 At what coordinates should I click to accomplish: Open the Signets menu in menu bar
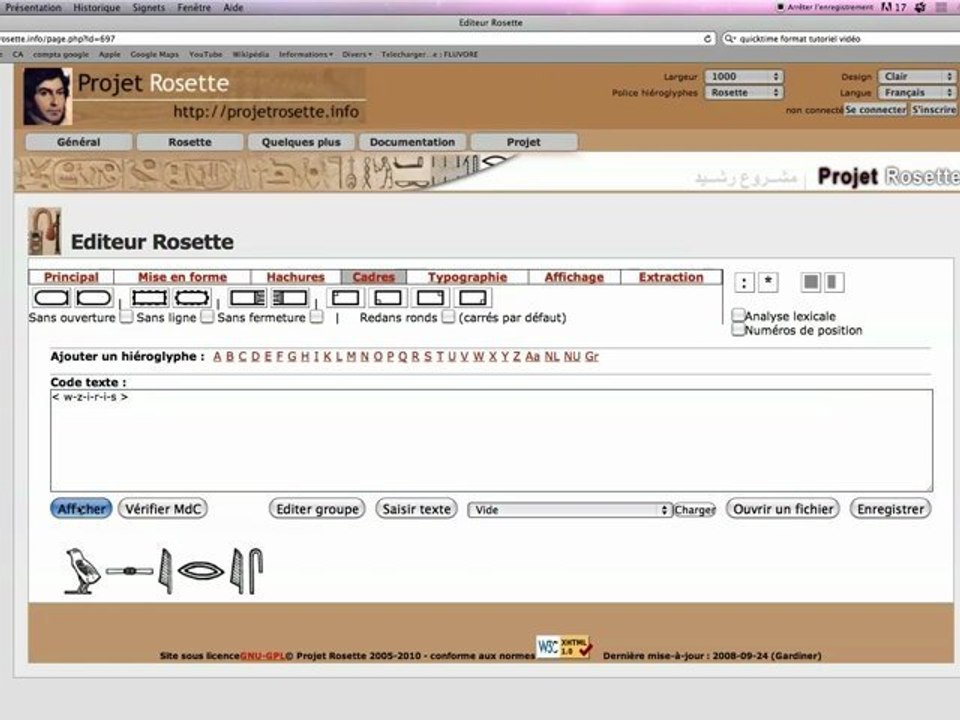[x=149, y=7]
